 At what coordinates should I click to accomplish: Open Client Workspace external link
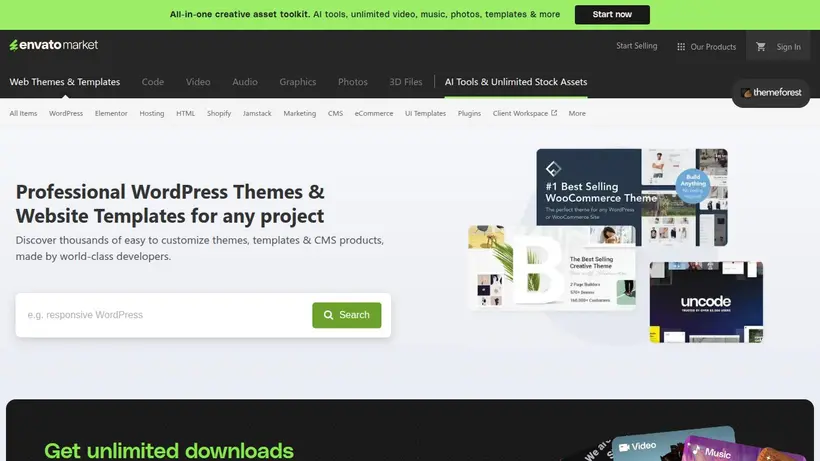click(525, 113)
